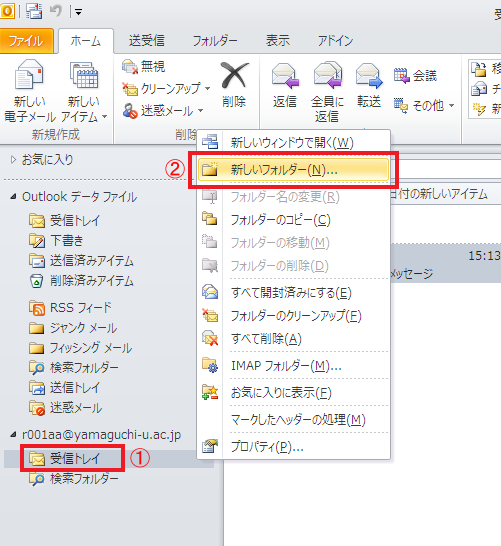Click the 削除 delete X button
501x546 pixels.
point(234,84)
